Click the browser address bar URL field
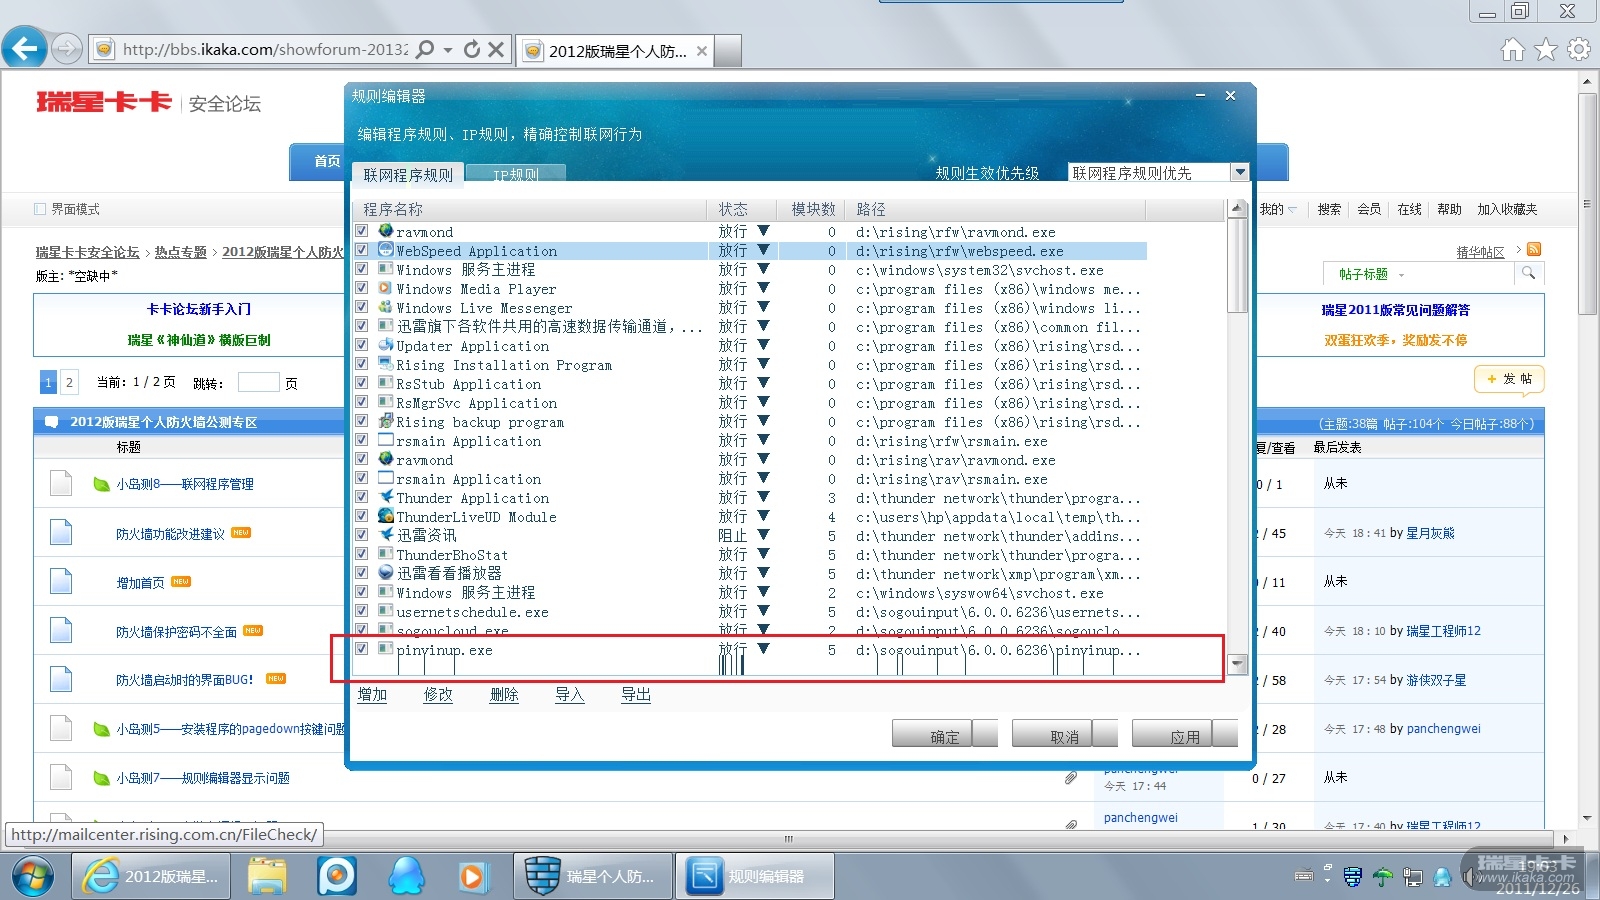Screen dimensions: 1600x900 tap(265, 49)
